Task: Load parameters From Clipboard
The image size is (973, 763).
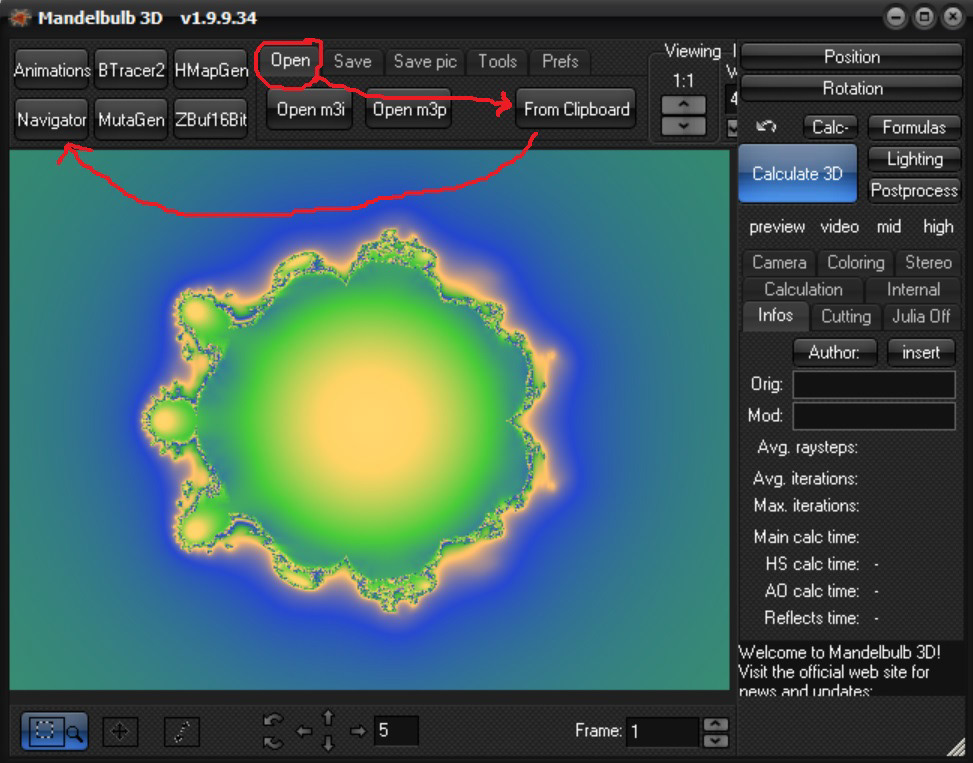Action: (576, 110)
